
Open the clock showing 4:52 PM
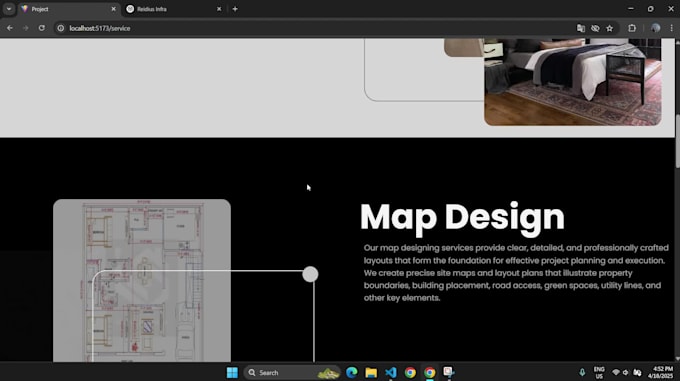click(x=660, y=372)
